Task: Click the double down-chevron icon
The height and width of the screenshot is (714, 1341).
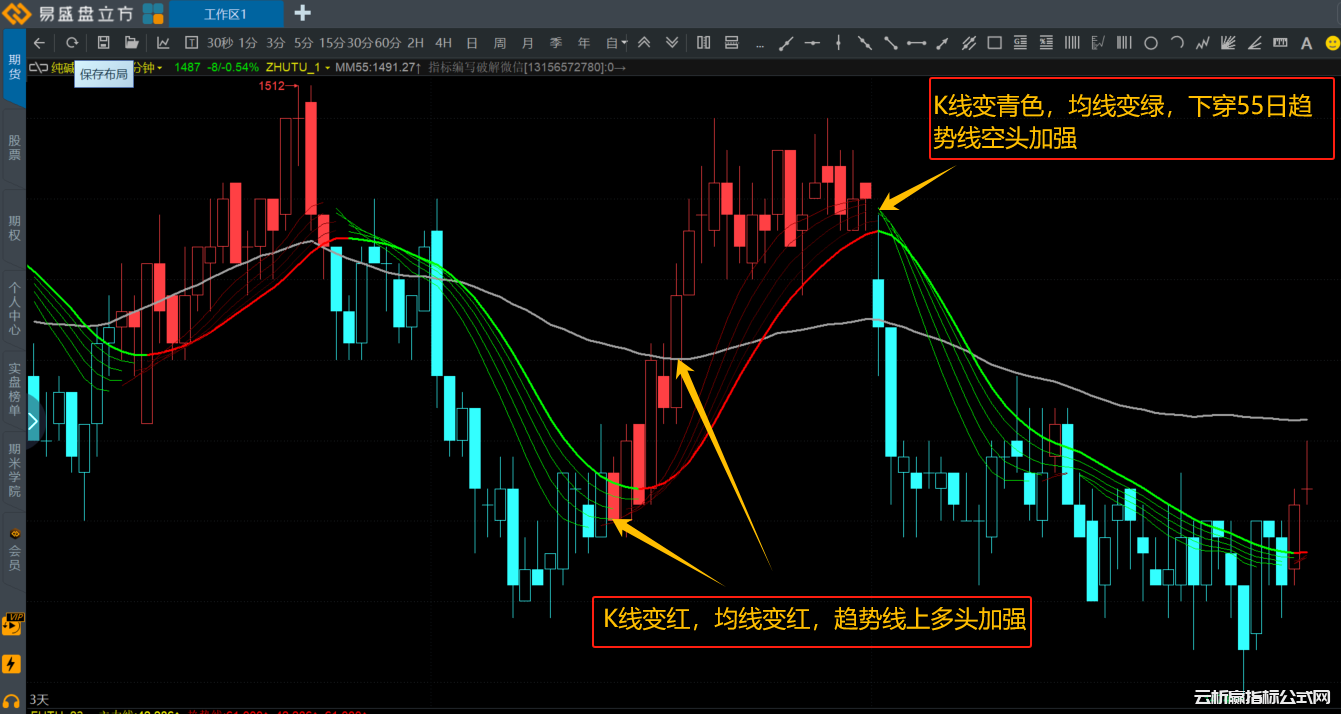Action: (672, 43)
